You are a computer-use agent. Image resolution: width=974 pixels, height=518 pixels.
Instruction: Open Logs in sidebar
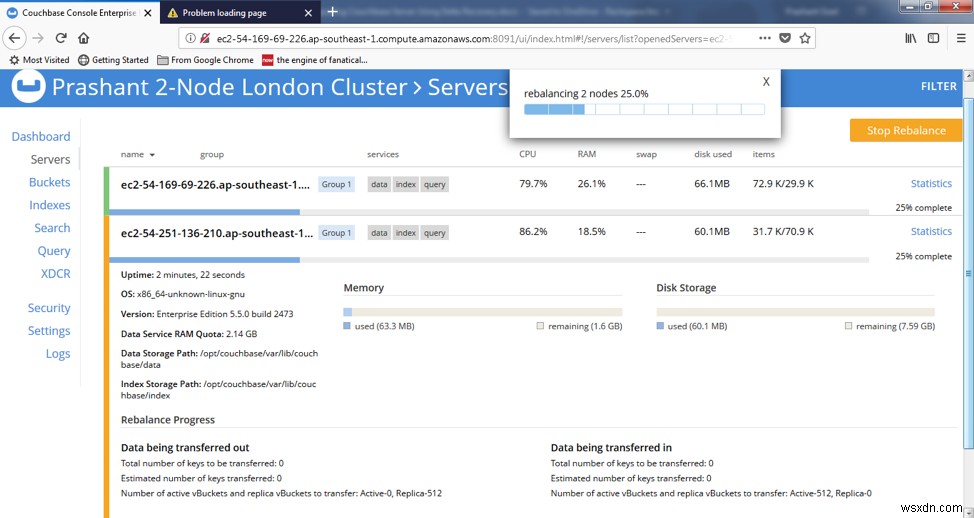pos(58,353)
